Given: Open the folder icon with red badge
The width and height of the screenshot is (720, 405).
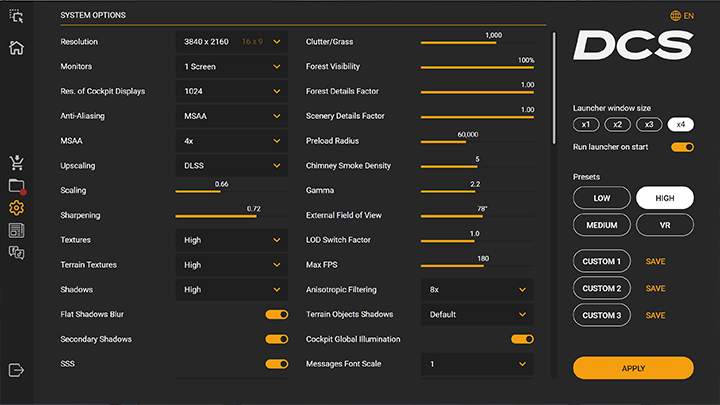Looking at the screenshot, I should click(x=16, y=186).
